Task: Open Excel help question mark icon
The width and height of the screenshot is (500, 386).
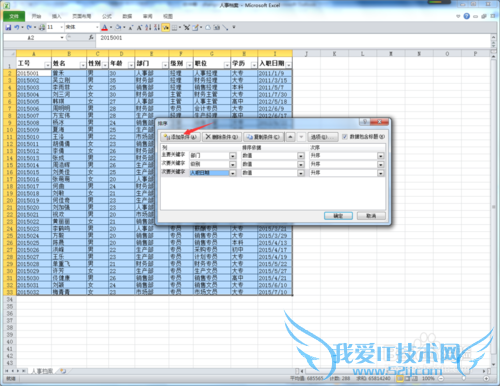Action: [467, 16]
